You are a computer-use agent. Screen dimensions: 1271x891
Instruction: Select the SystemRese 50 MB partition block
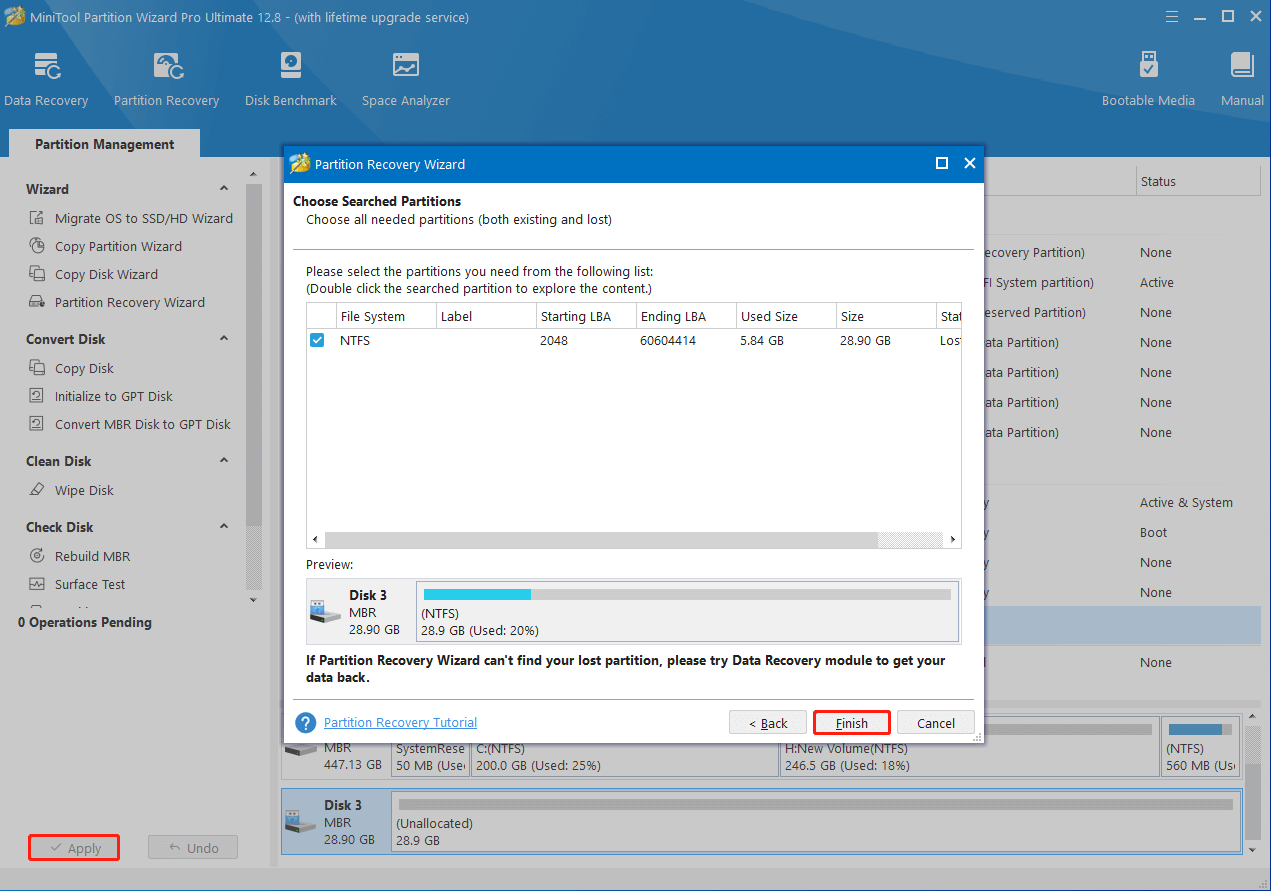tap(430, 756)
